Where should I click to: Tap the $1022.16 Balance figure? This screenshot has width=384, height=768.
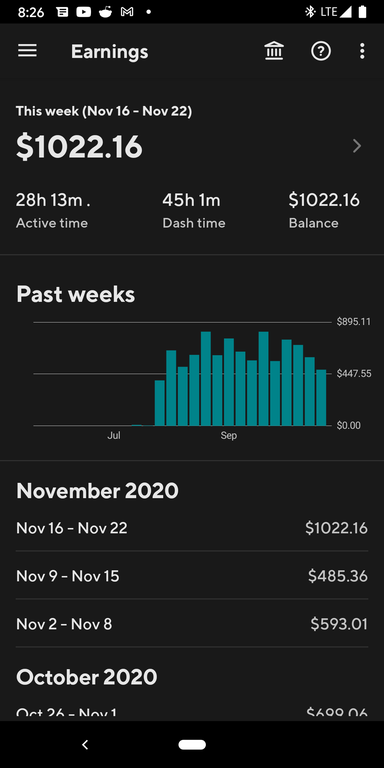pos(324,200)
